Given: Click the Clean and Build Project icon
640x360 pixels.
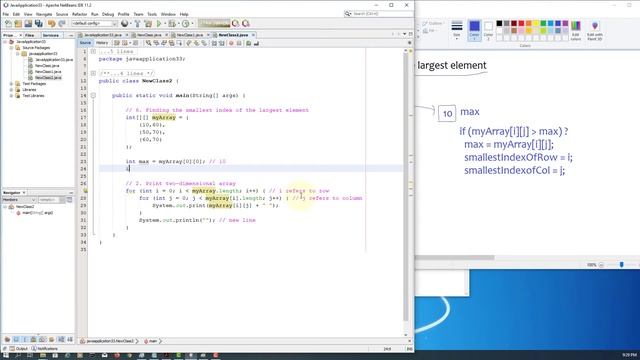Looking at the screenshot, I should (148, 24).
